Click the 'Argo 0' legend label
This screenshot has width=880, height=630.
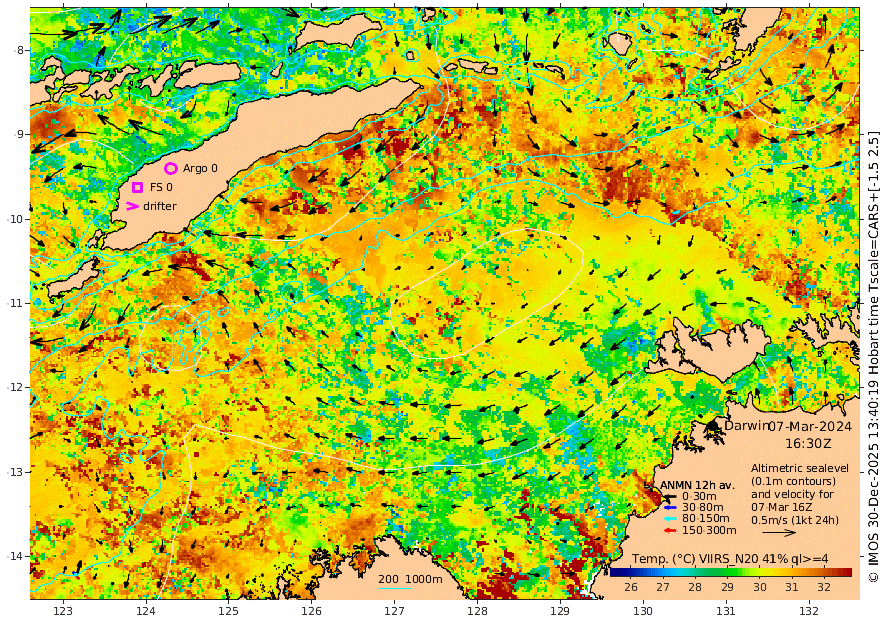(200, 168)
